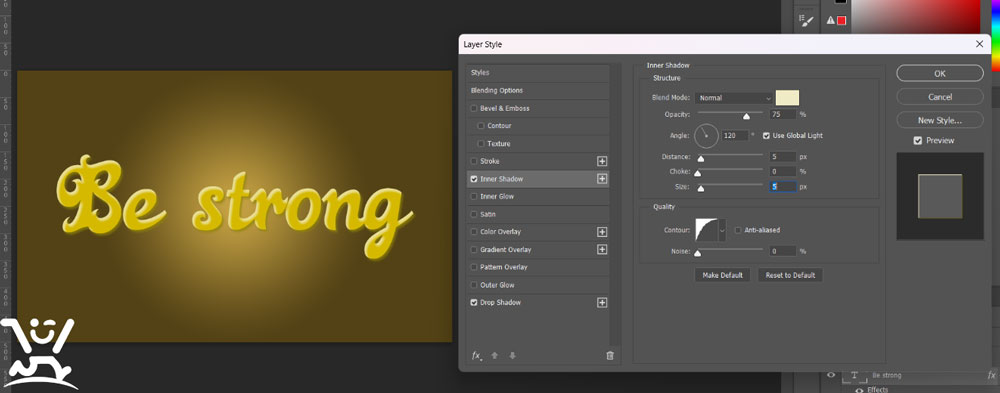The width and height of the screenshot is (1000, 393).
Task: Click the Angle value field
Action: 735,136
